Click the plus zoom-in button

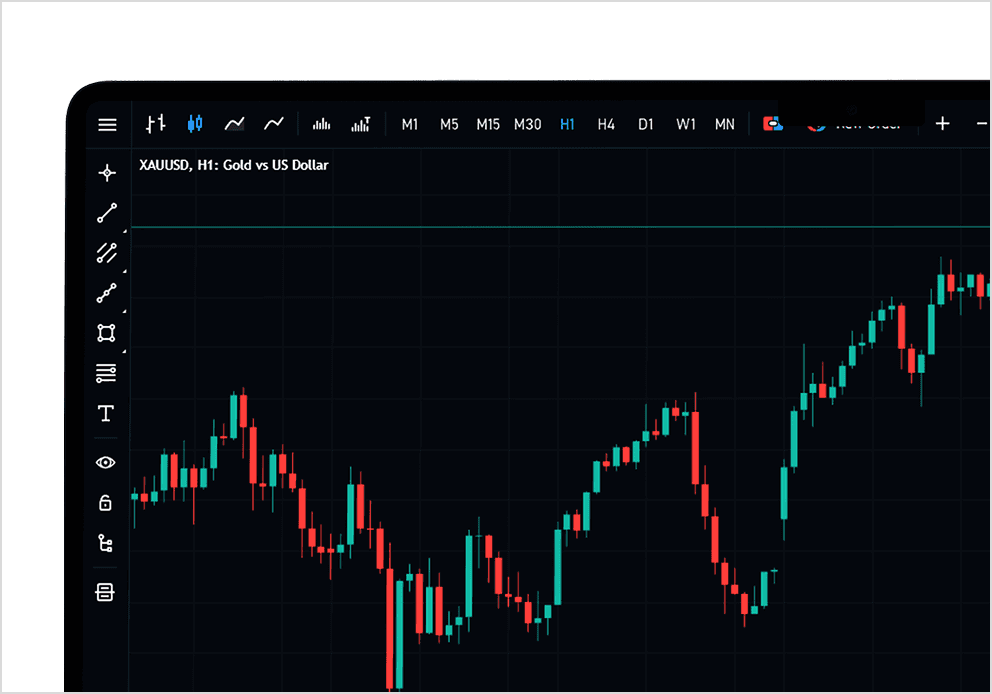point(943,123)
